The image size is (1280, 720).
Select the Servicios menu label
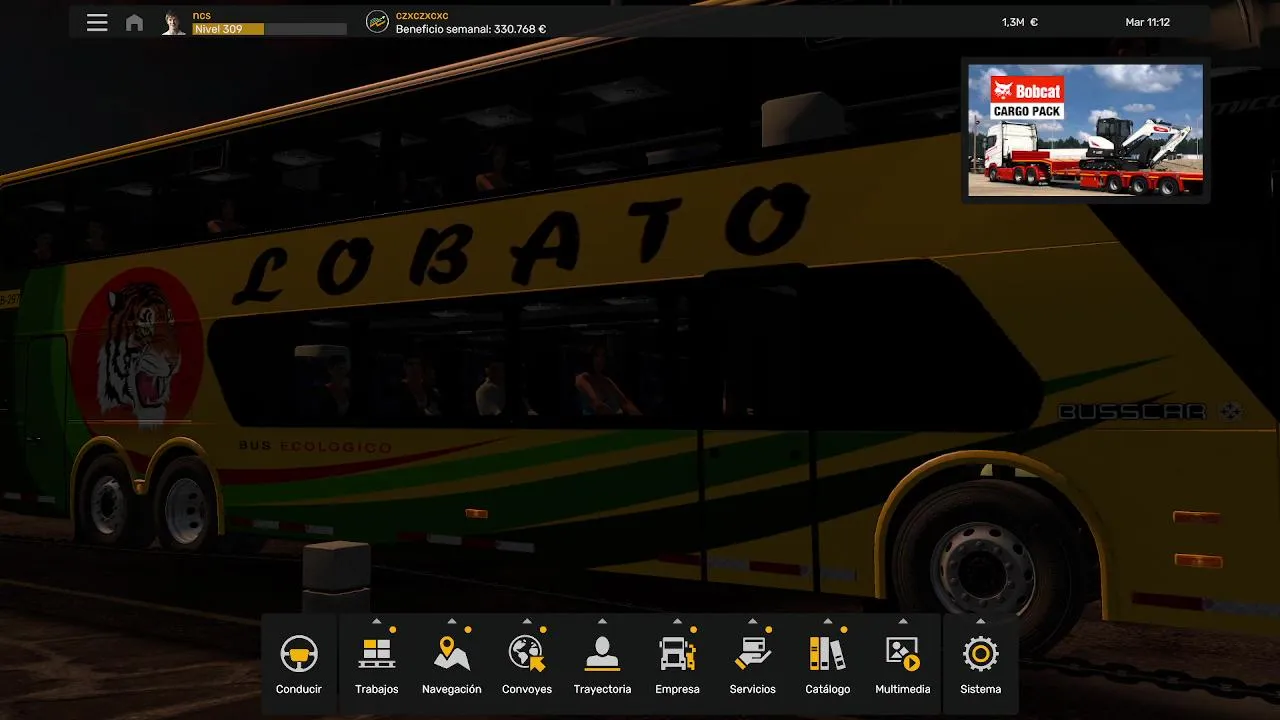752,689
